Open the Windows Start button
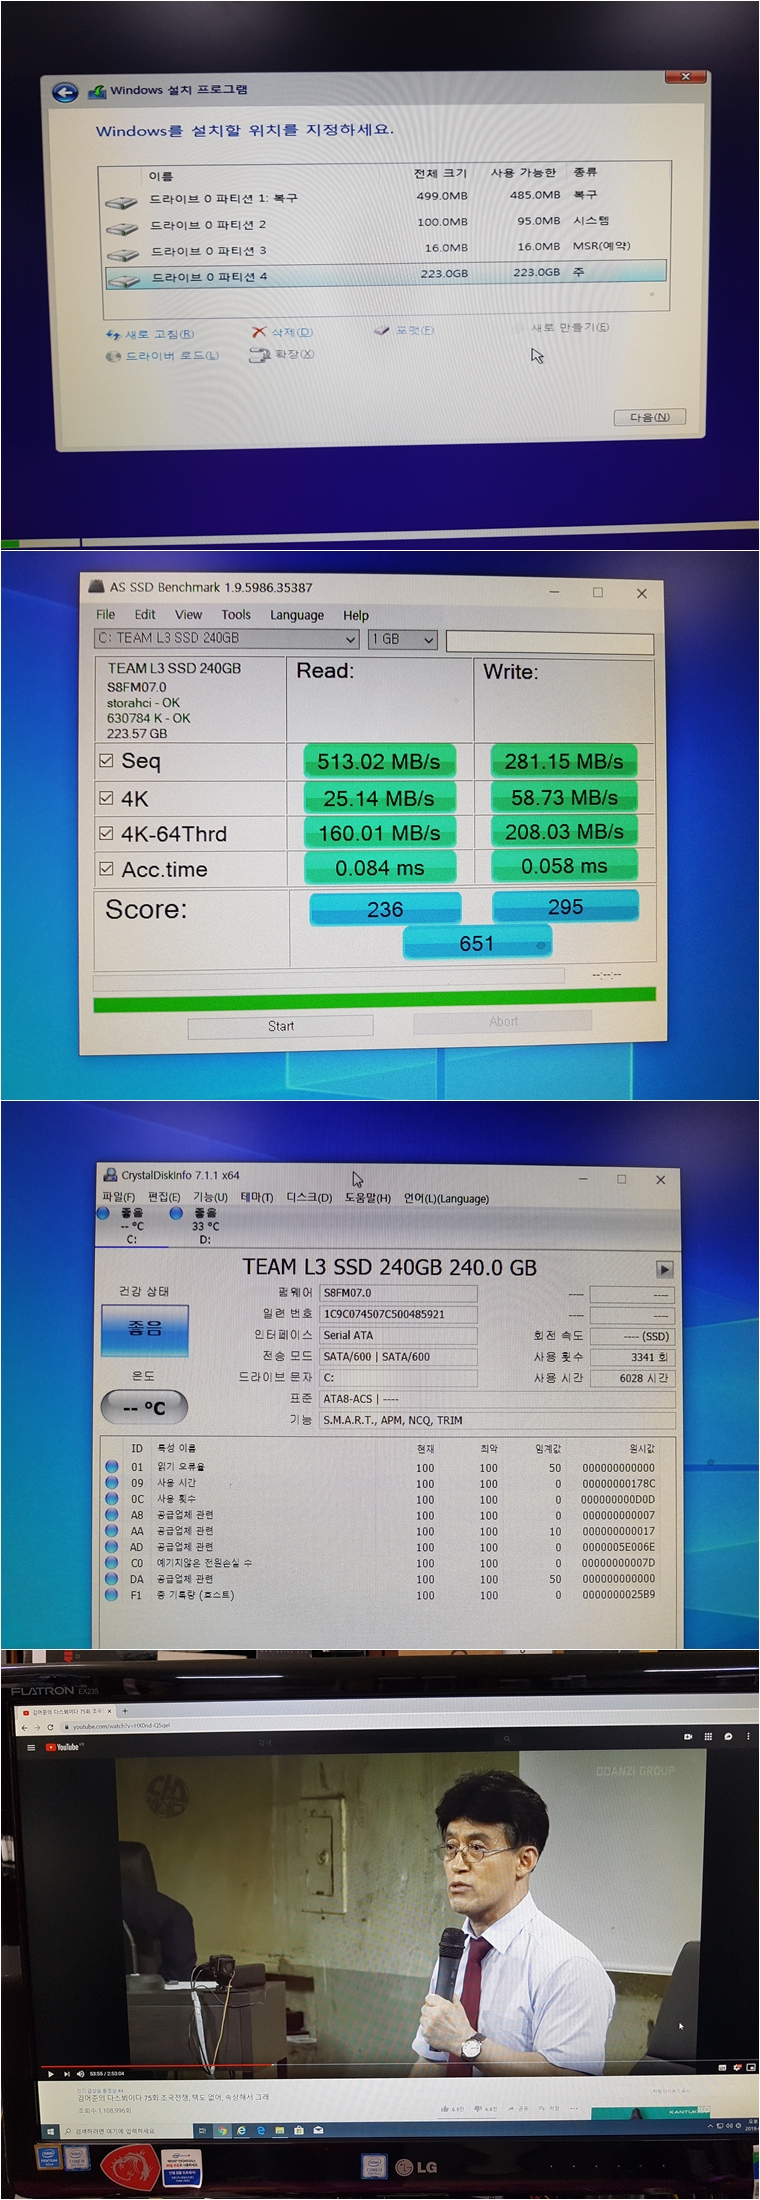 coord(49,2131)
